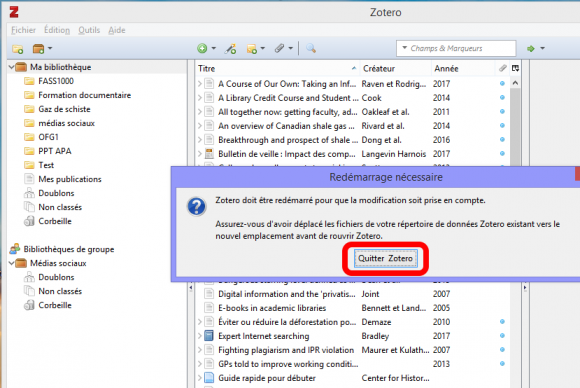
Task: Select the OFG1 collection
Action: pos(48,137)
